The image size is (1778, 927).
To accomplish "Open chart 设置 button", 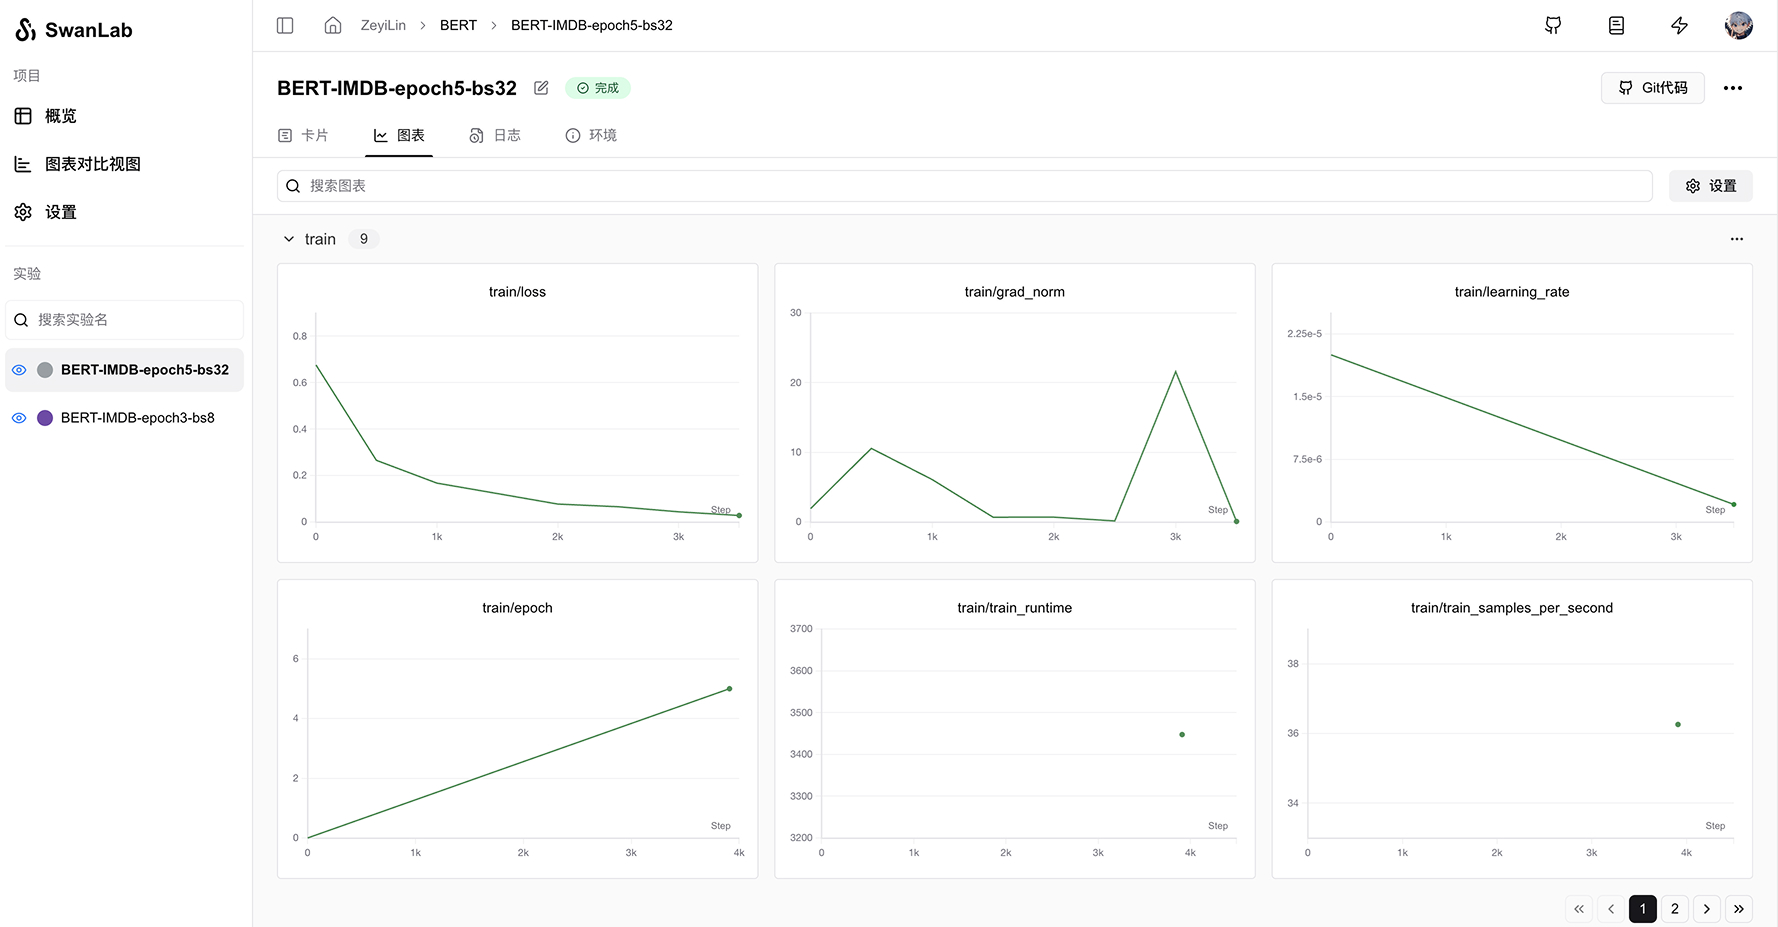I will (1710, 186).
